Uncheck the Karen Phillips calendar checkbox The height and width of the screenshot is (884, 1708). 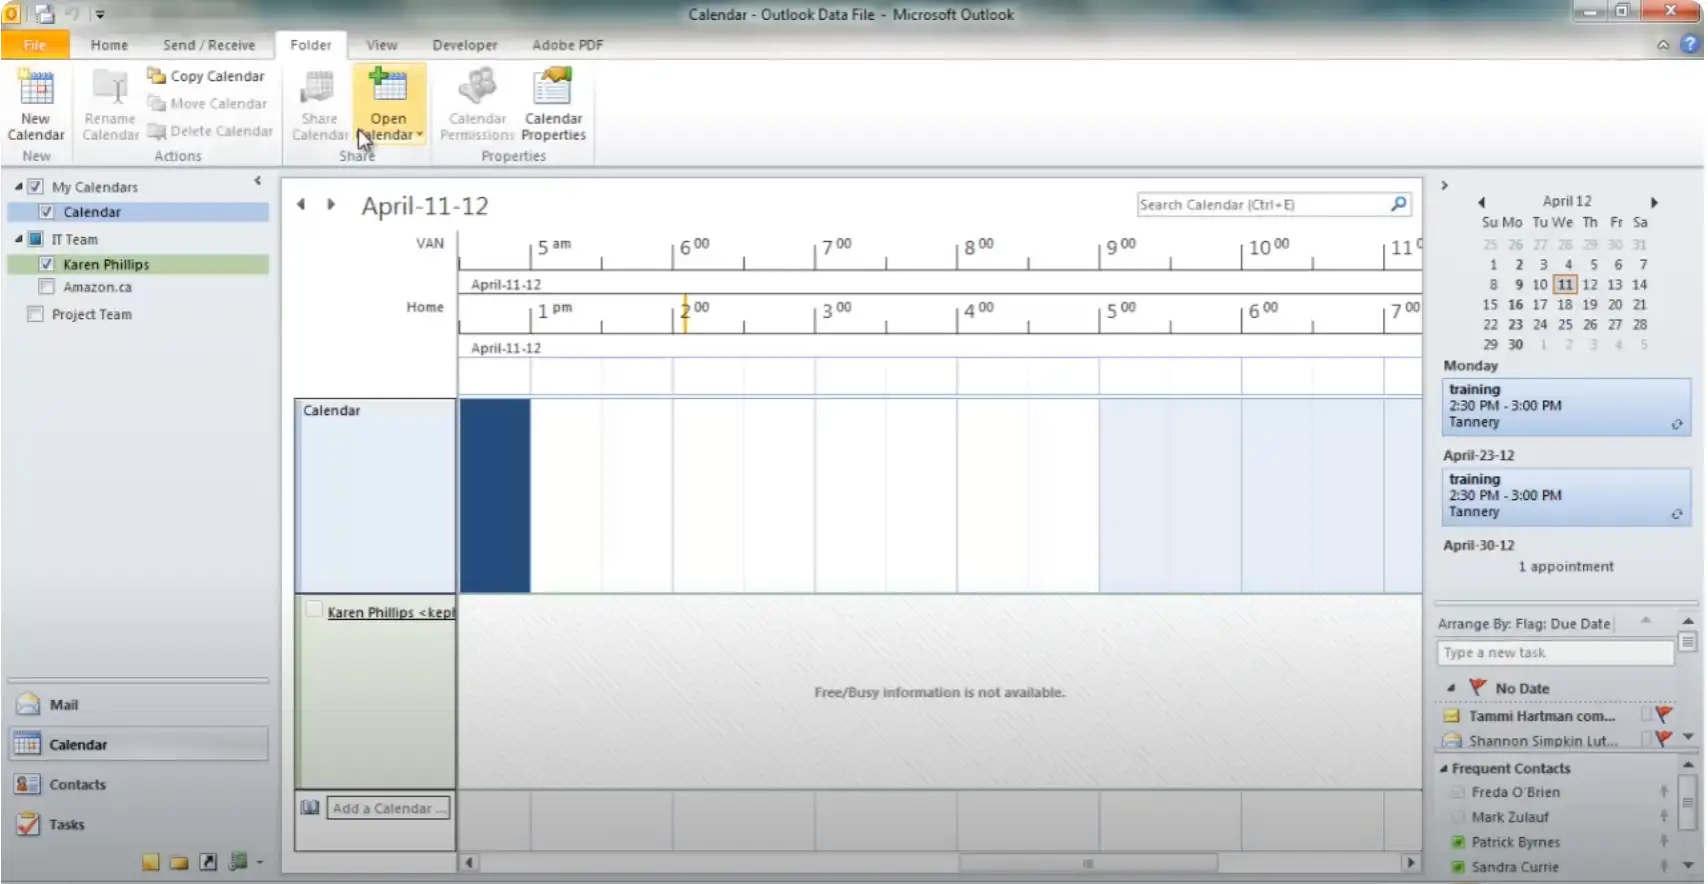[x=46, y=264]
